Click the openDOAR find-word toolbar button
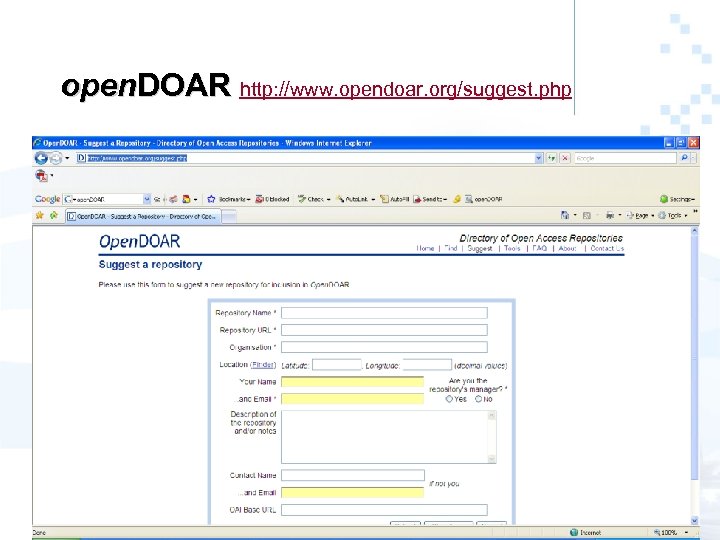 coord(484,199)
